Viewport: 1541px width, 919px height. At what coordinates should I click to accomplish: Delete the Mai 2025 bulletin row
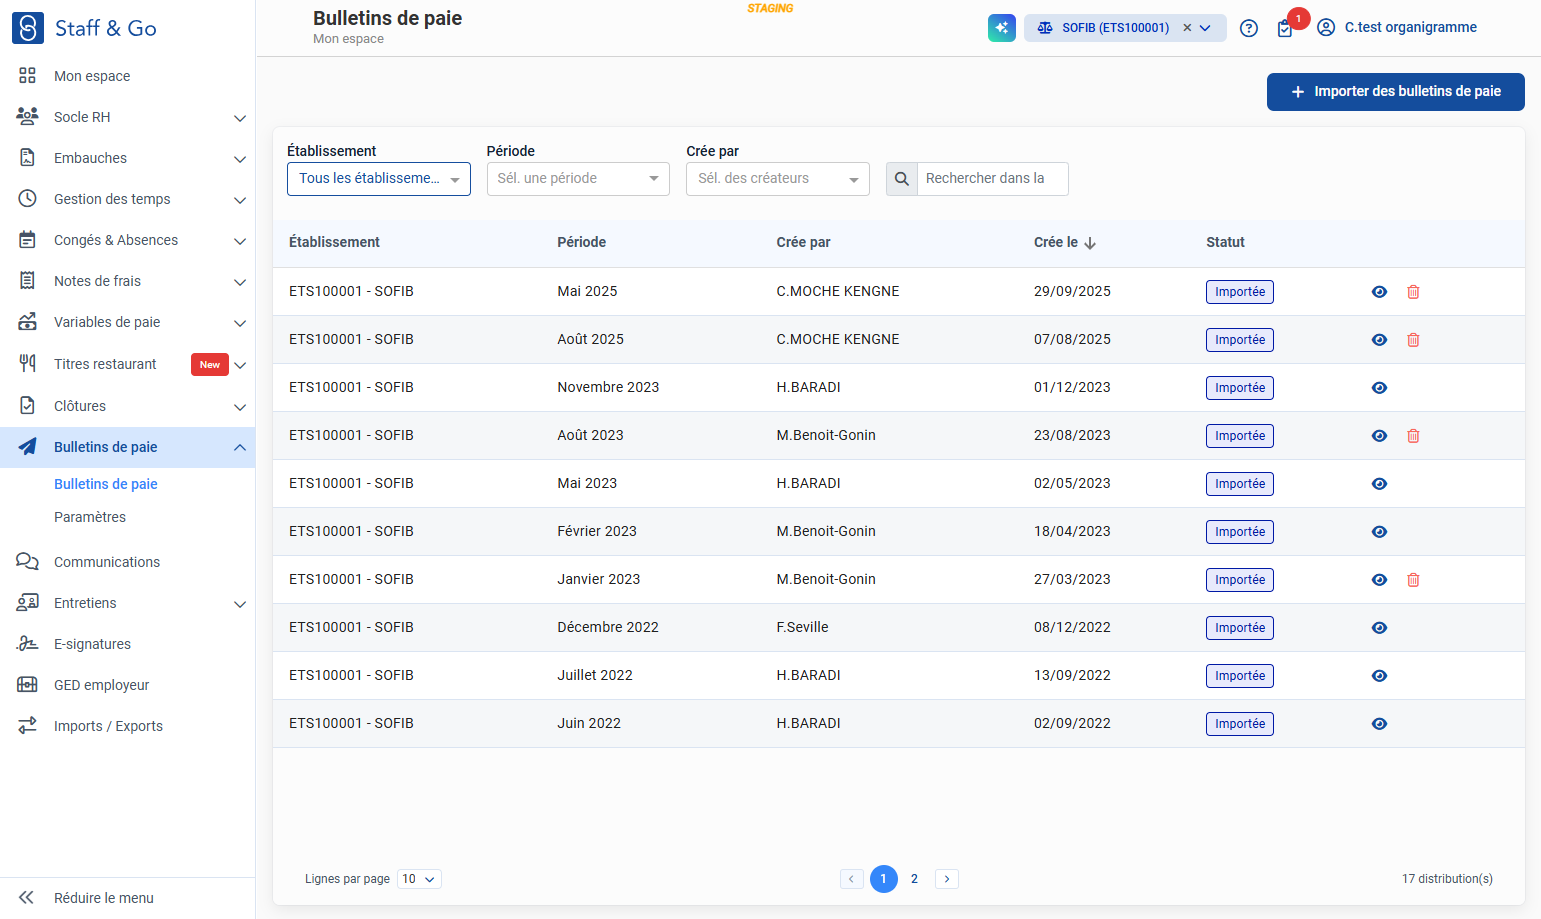pyautogui.click(x=1413, y=292)
